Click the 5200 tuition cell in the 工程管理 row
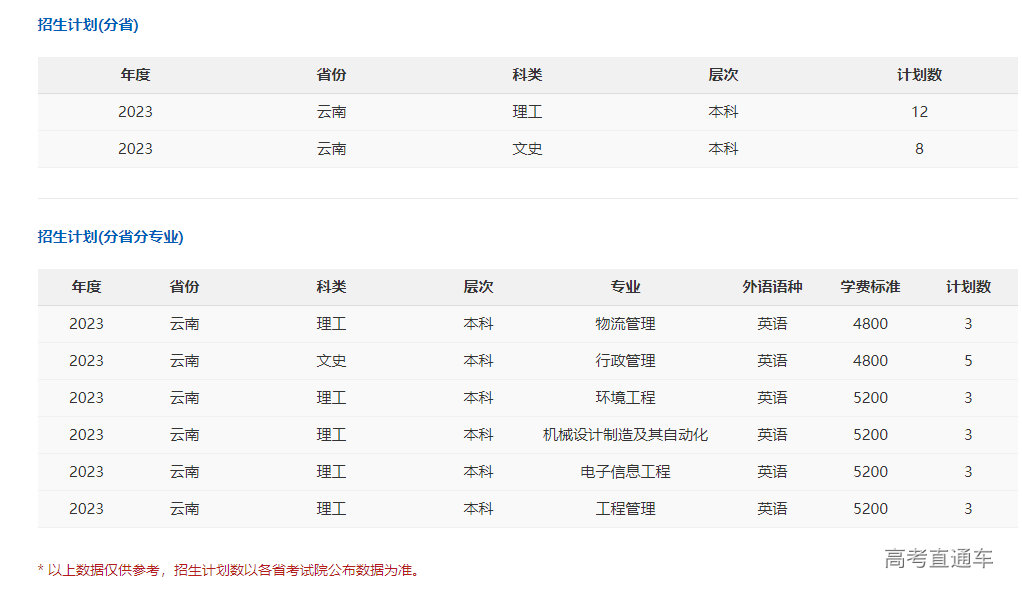 point(870,509)
